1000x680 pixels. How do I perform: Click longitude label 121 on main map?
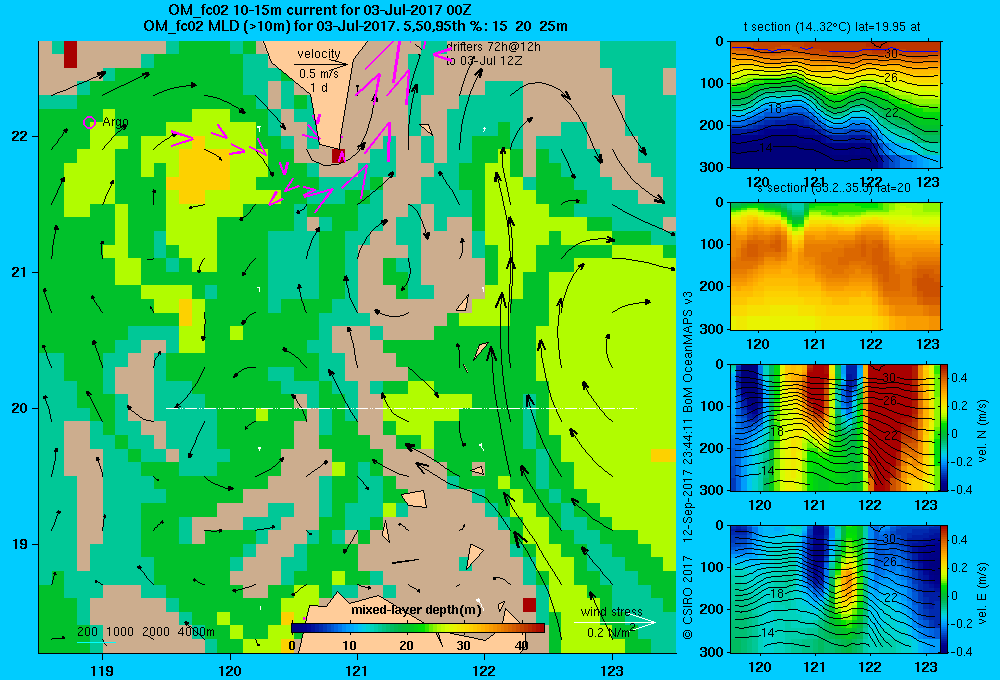coord(357,670)
